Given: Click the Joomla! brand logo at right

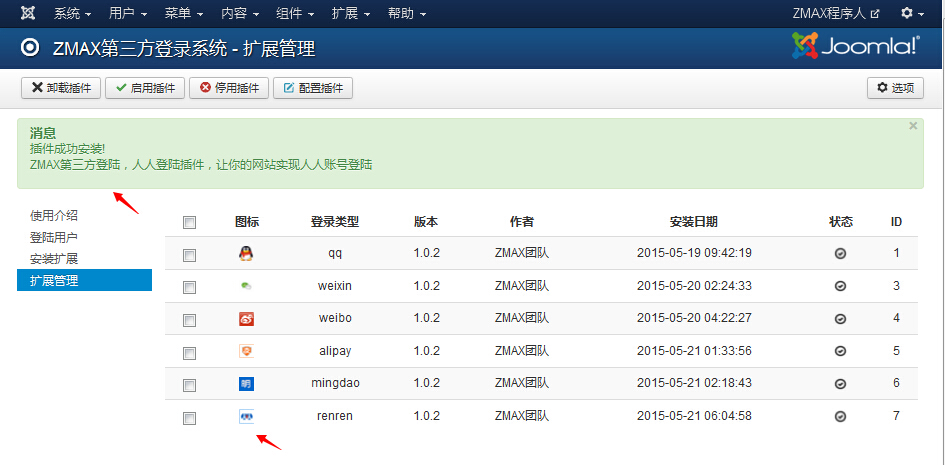Looking at the screenshot, I should (x=856, y=45).
